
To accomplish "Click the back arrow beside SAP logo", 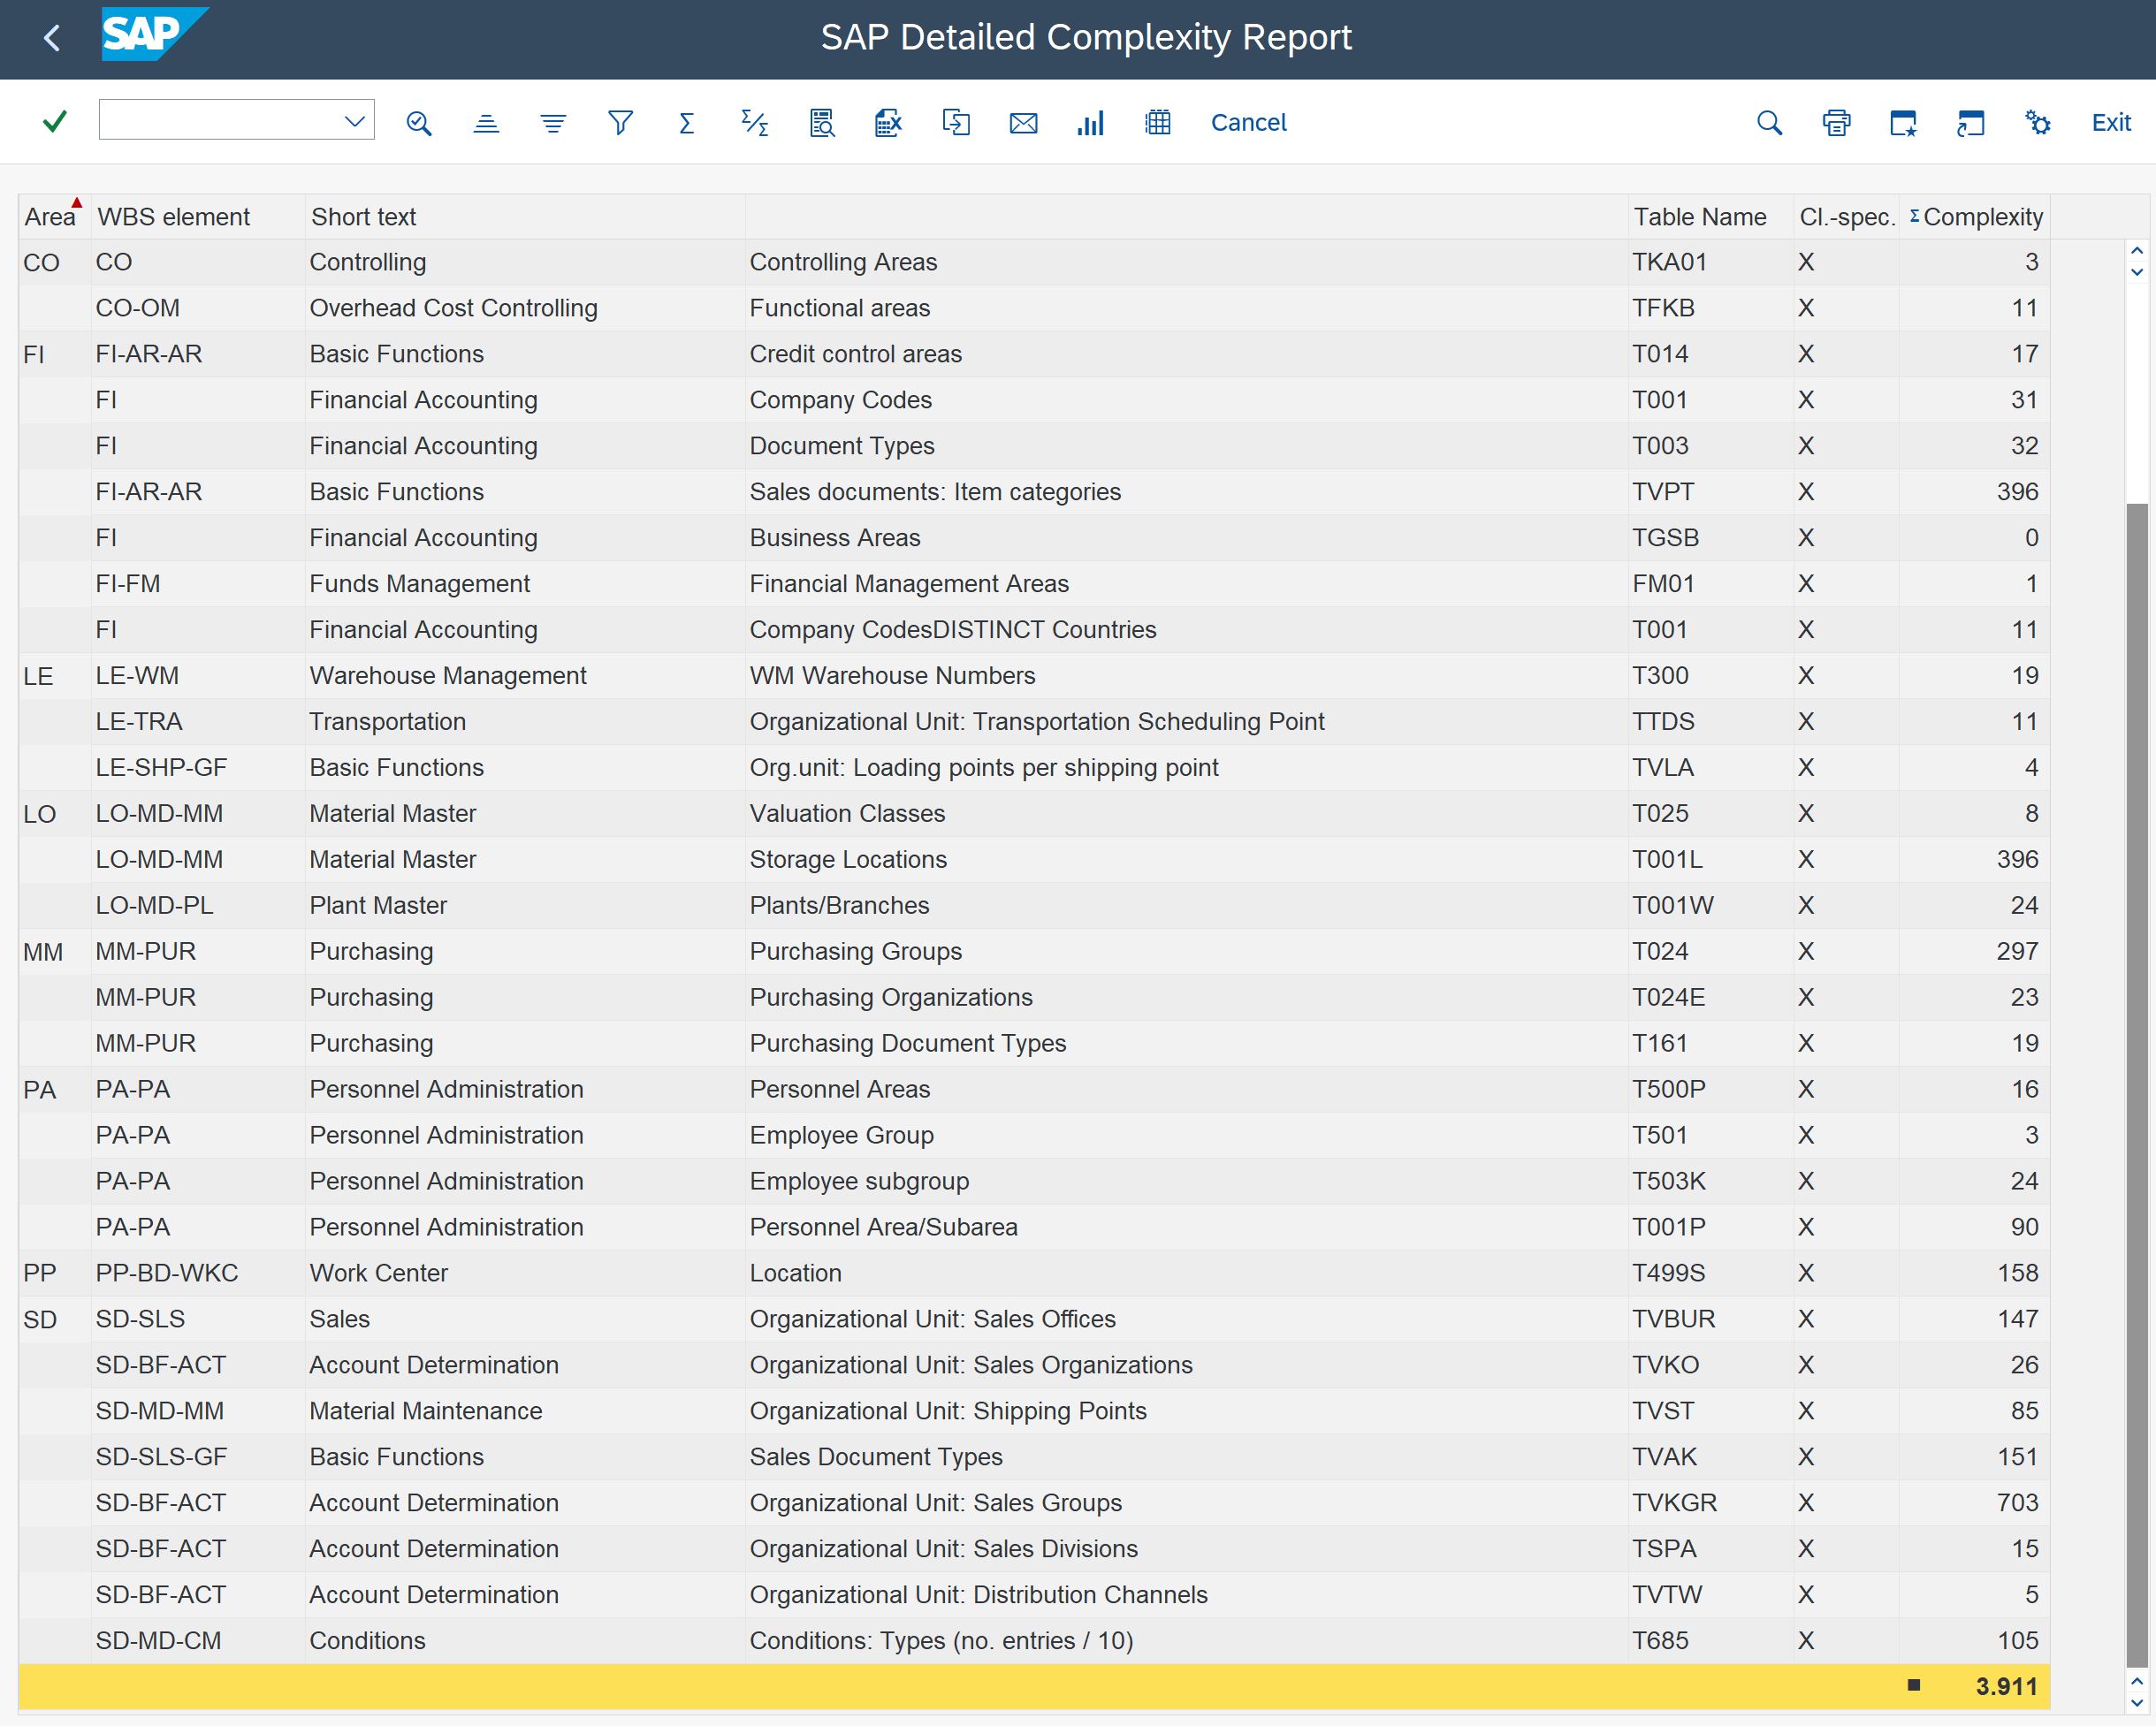I will pos(53,38).
